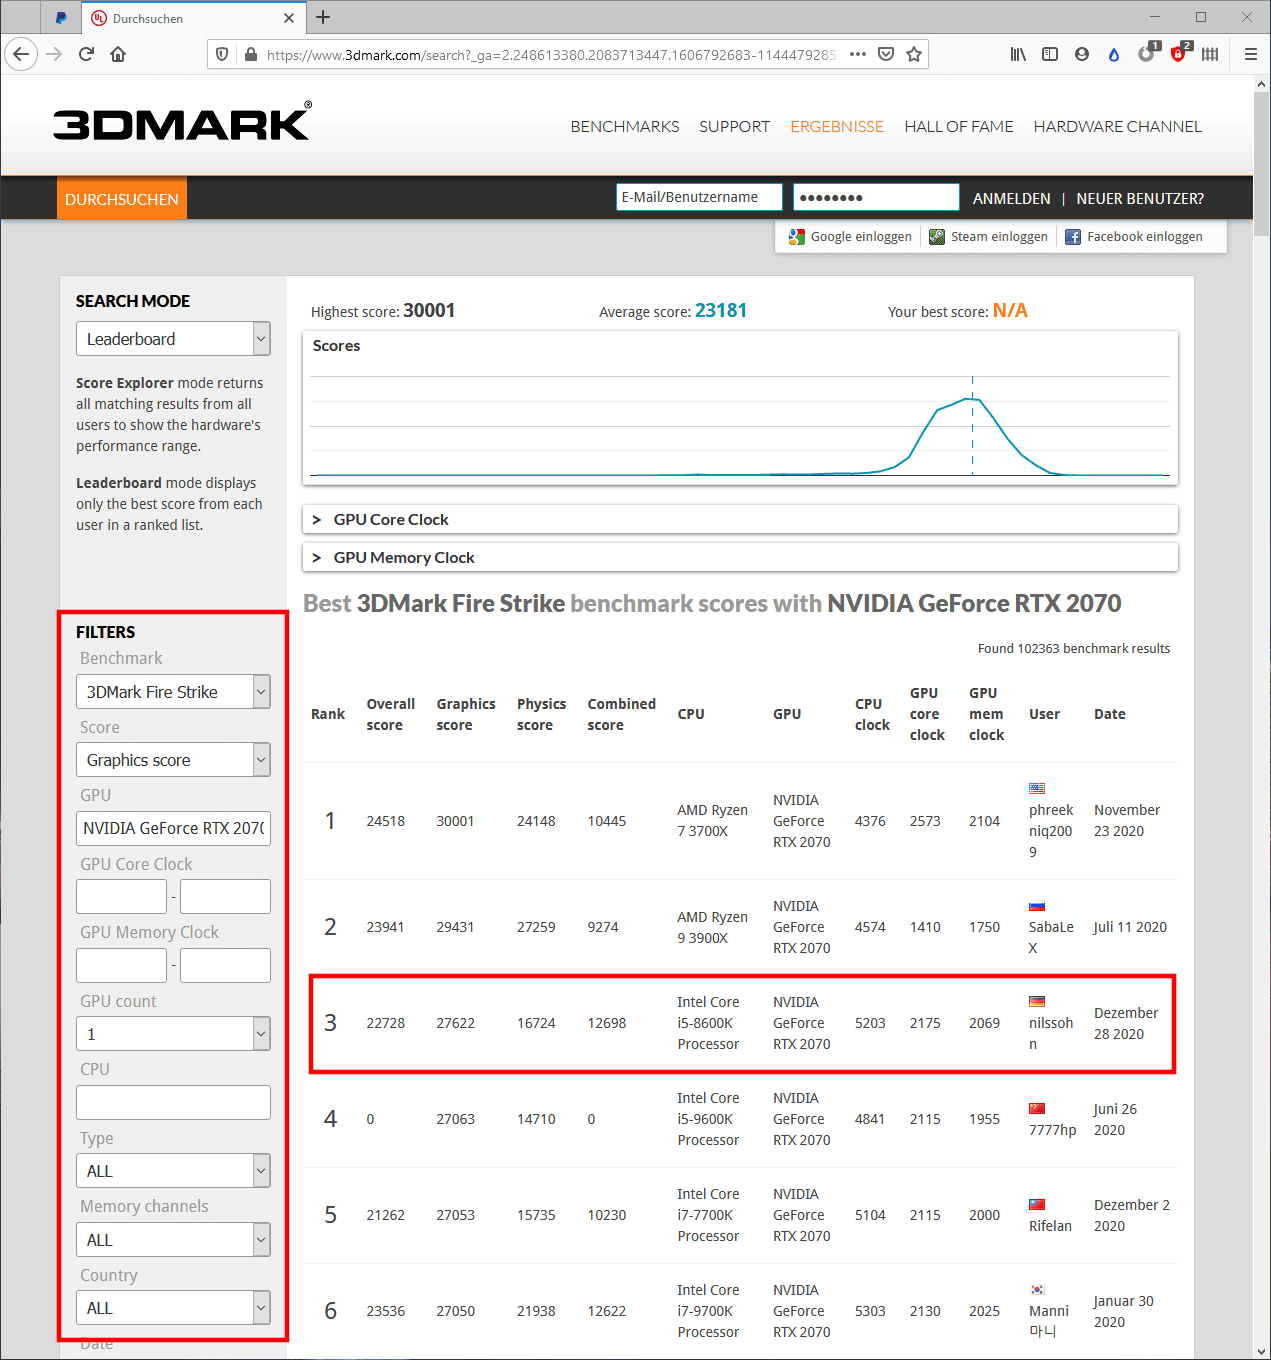Toggle the browser sidebar

[x=1050, y=54]
